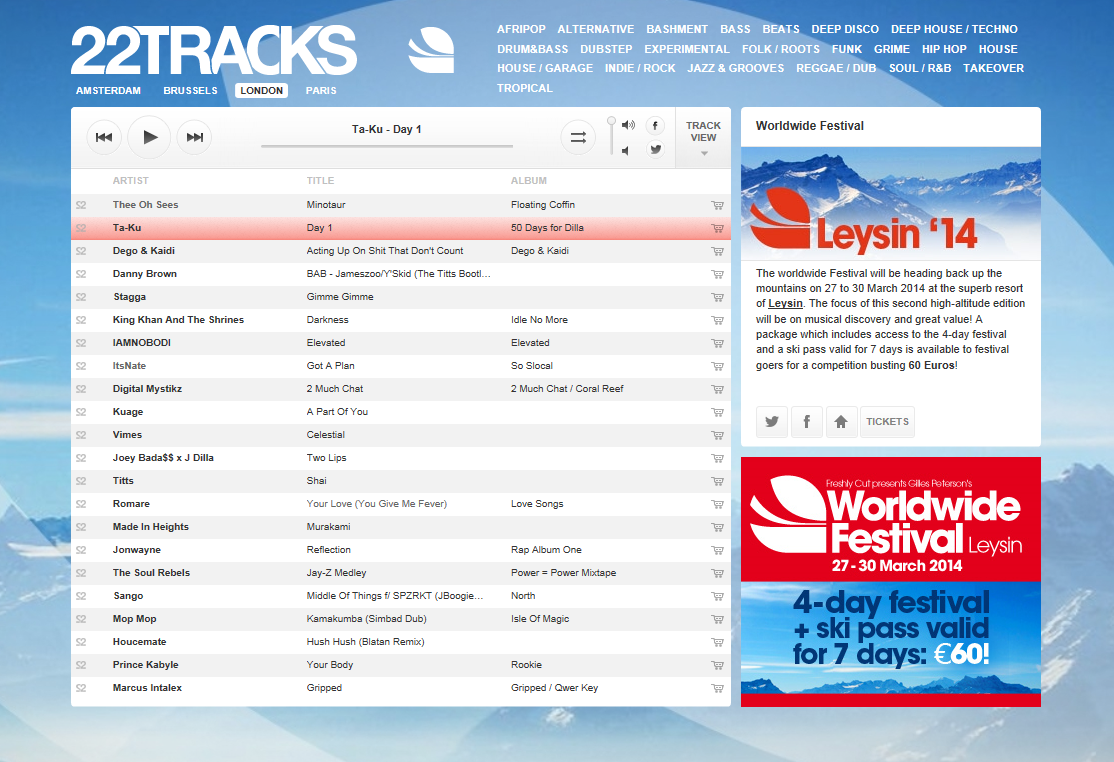Adjust the vertical volume slider

point(611,135)
